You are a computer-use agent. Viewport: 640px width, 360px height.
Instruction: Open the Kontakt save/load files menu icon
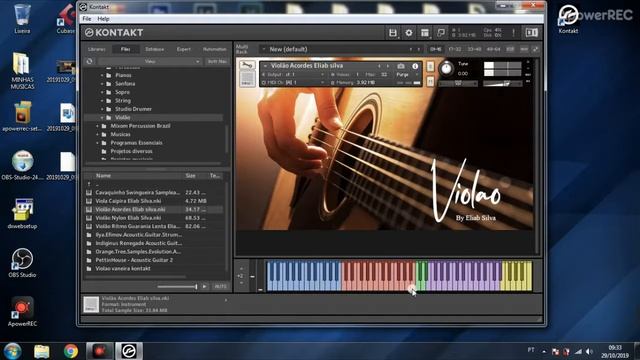pos(393,33)
